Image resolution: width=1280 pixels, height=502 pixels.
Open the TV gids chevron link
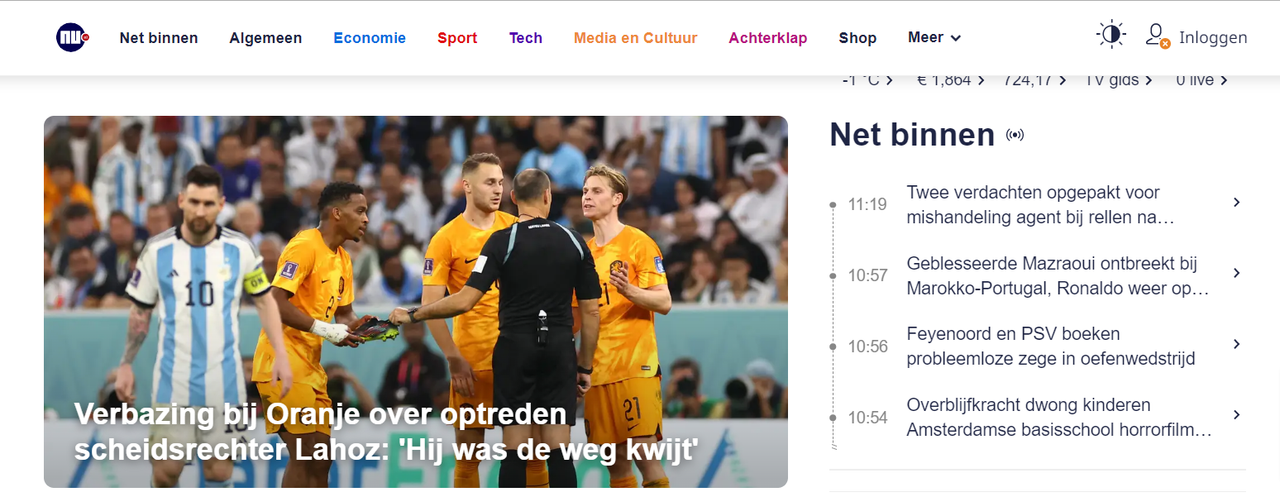(x=1119, y=80)
